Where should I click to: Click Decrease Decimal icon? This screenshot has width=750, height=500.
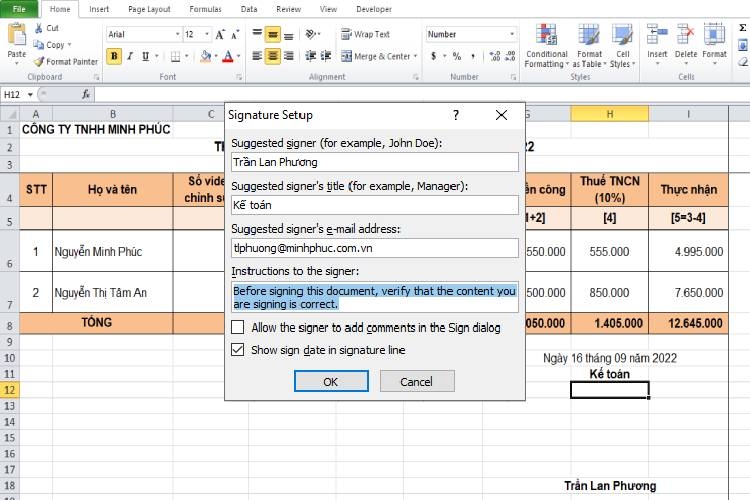pos(510,56)
